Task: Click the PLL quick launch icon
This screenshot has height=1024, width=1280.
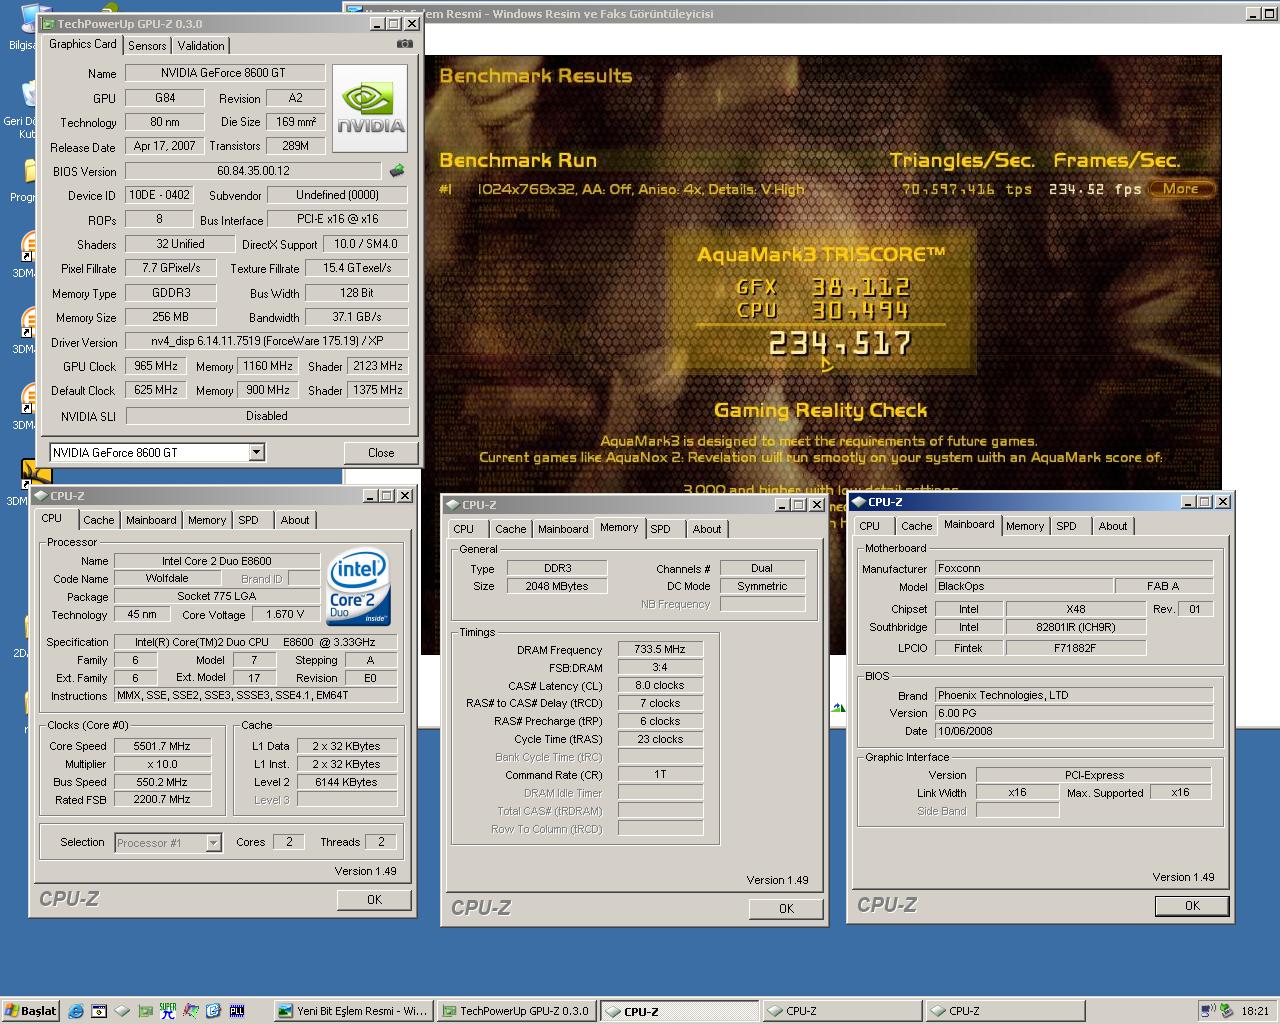Action: [x=237, y=1011]
